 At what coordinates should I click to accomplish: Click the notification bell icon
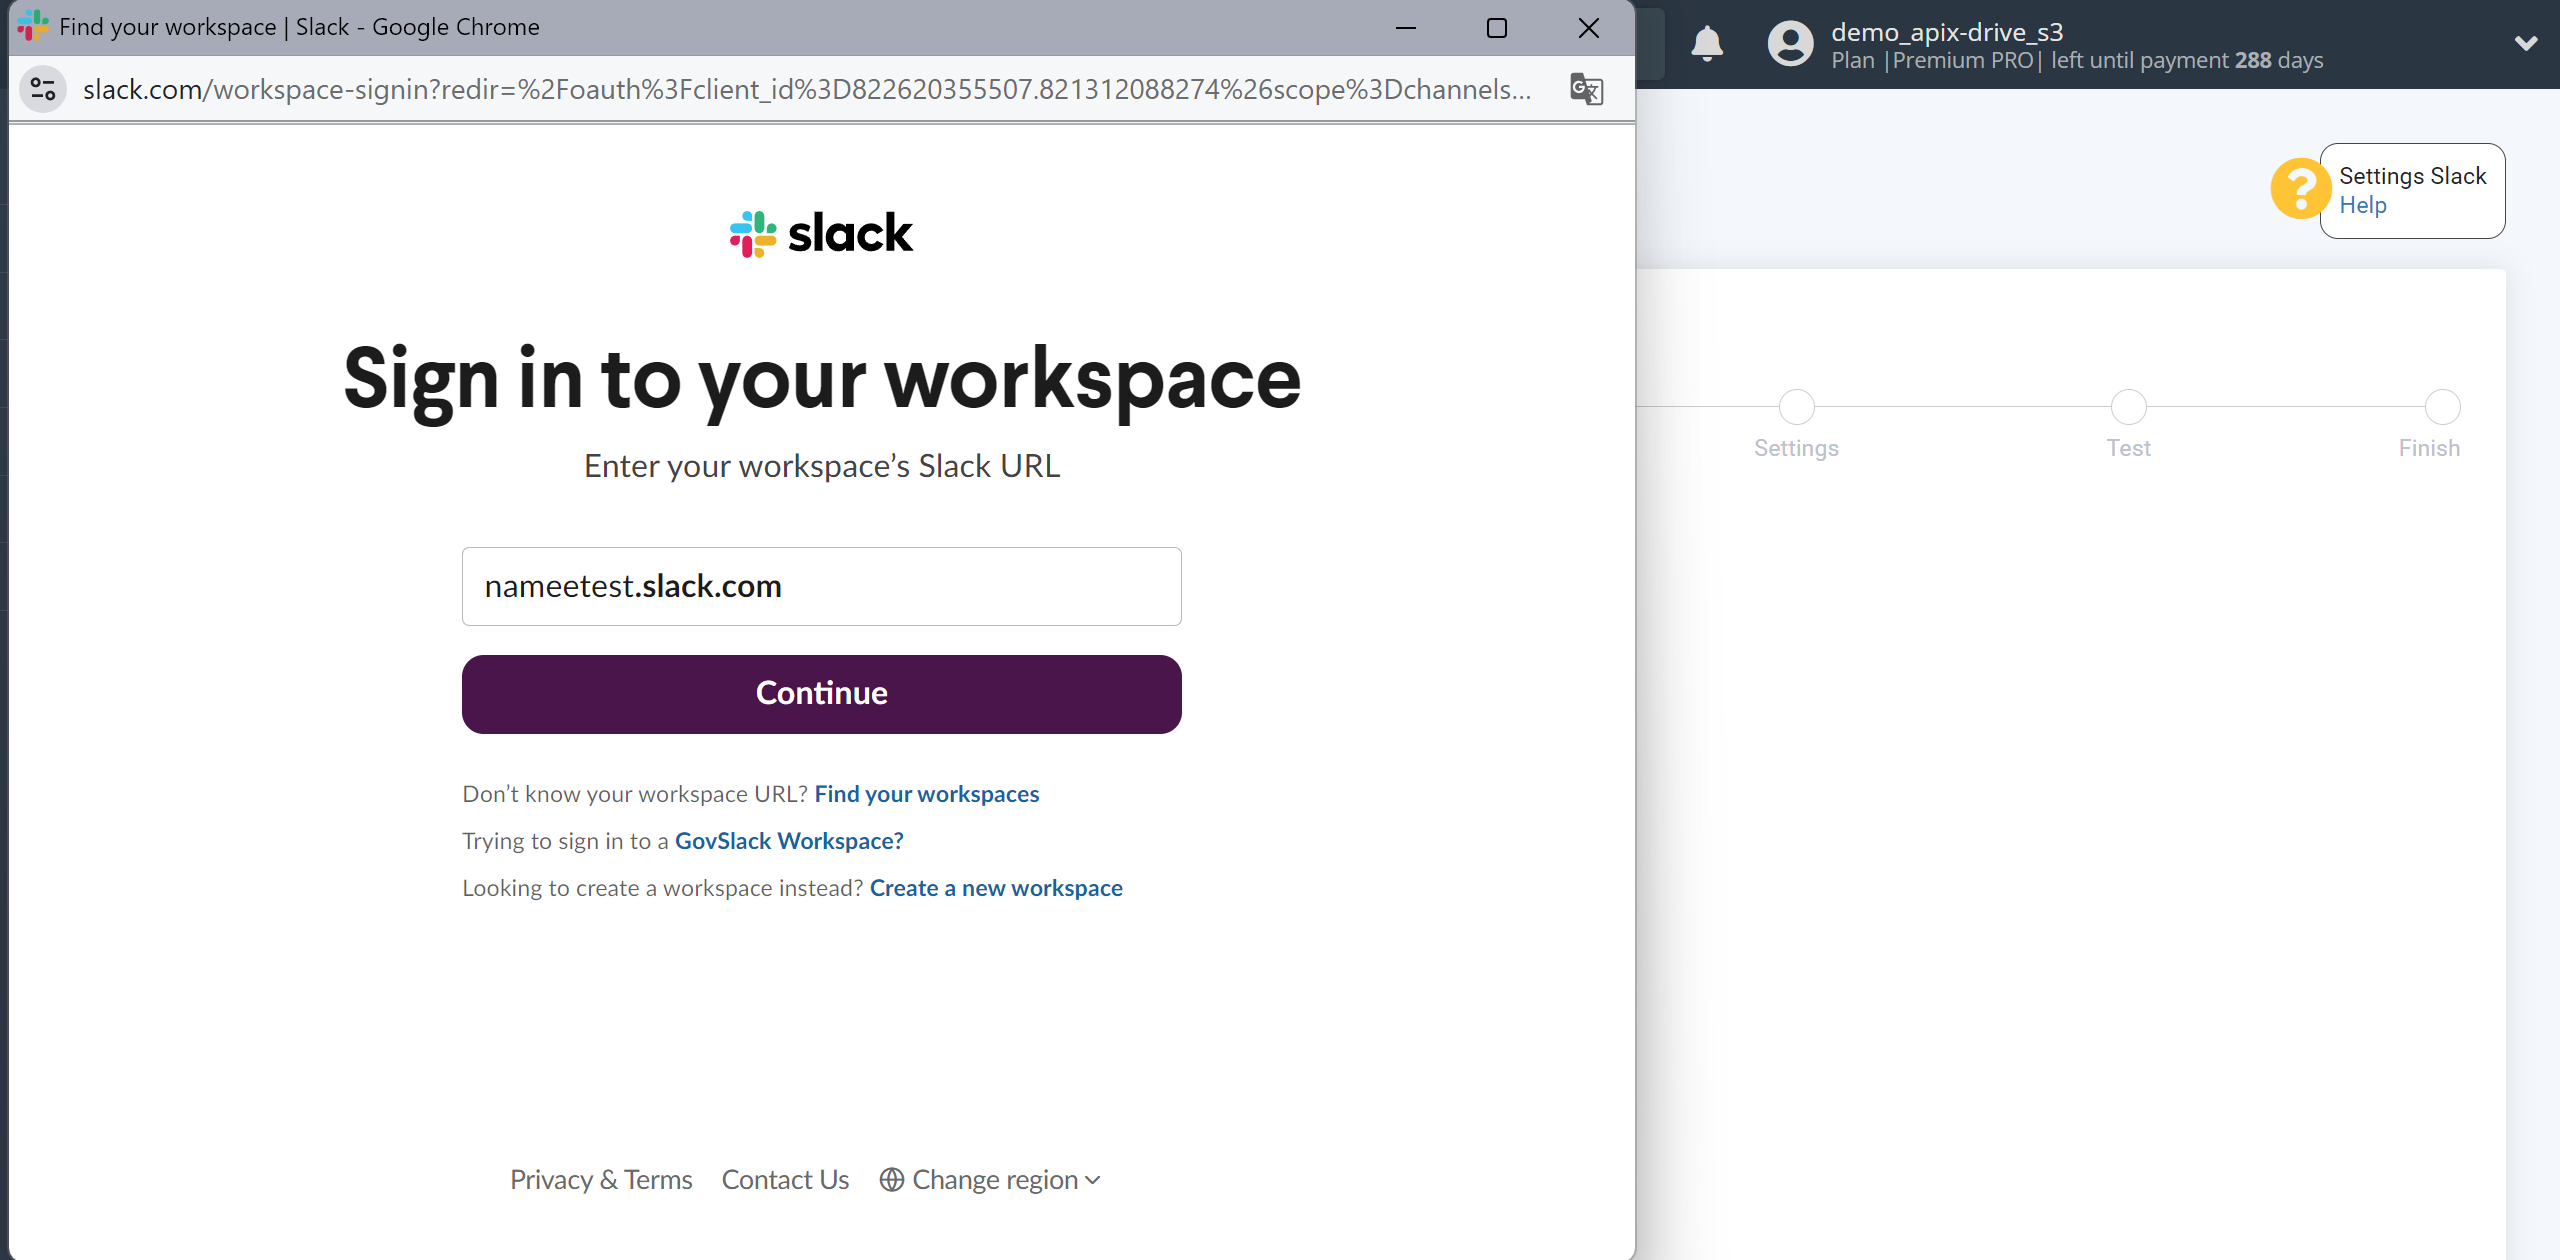click(1709, 44)
